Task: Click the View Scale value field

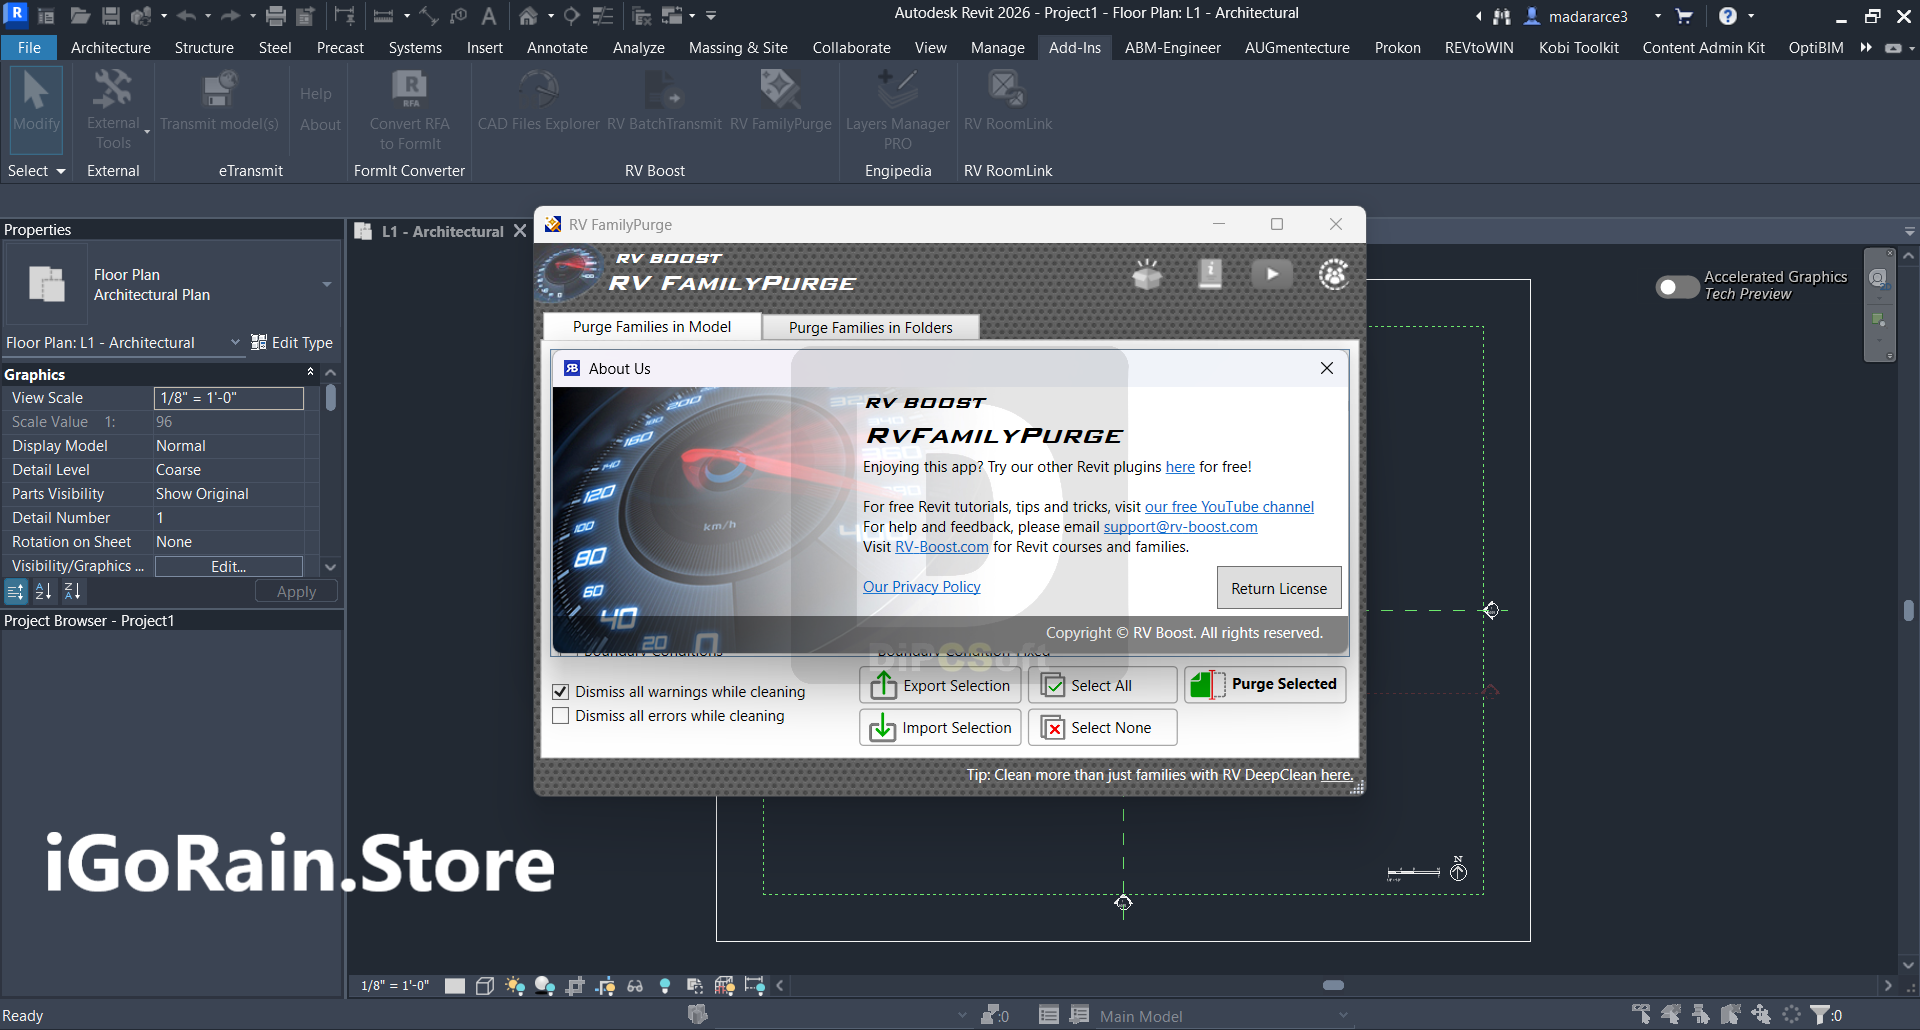Action: 229,398
